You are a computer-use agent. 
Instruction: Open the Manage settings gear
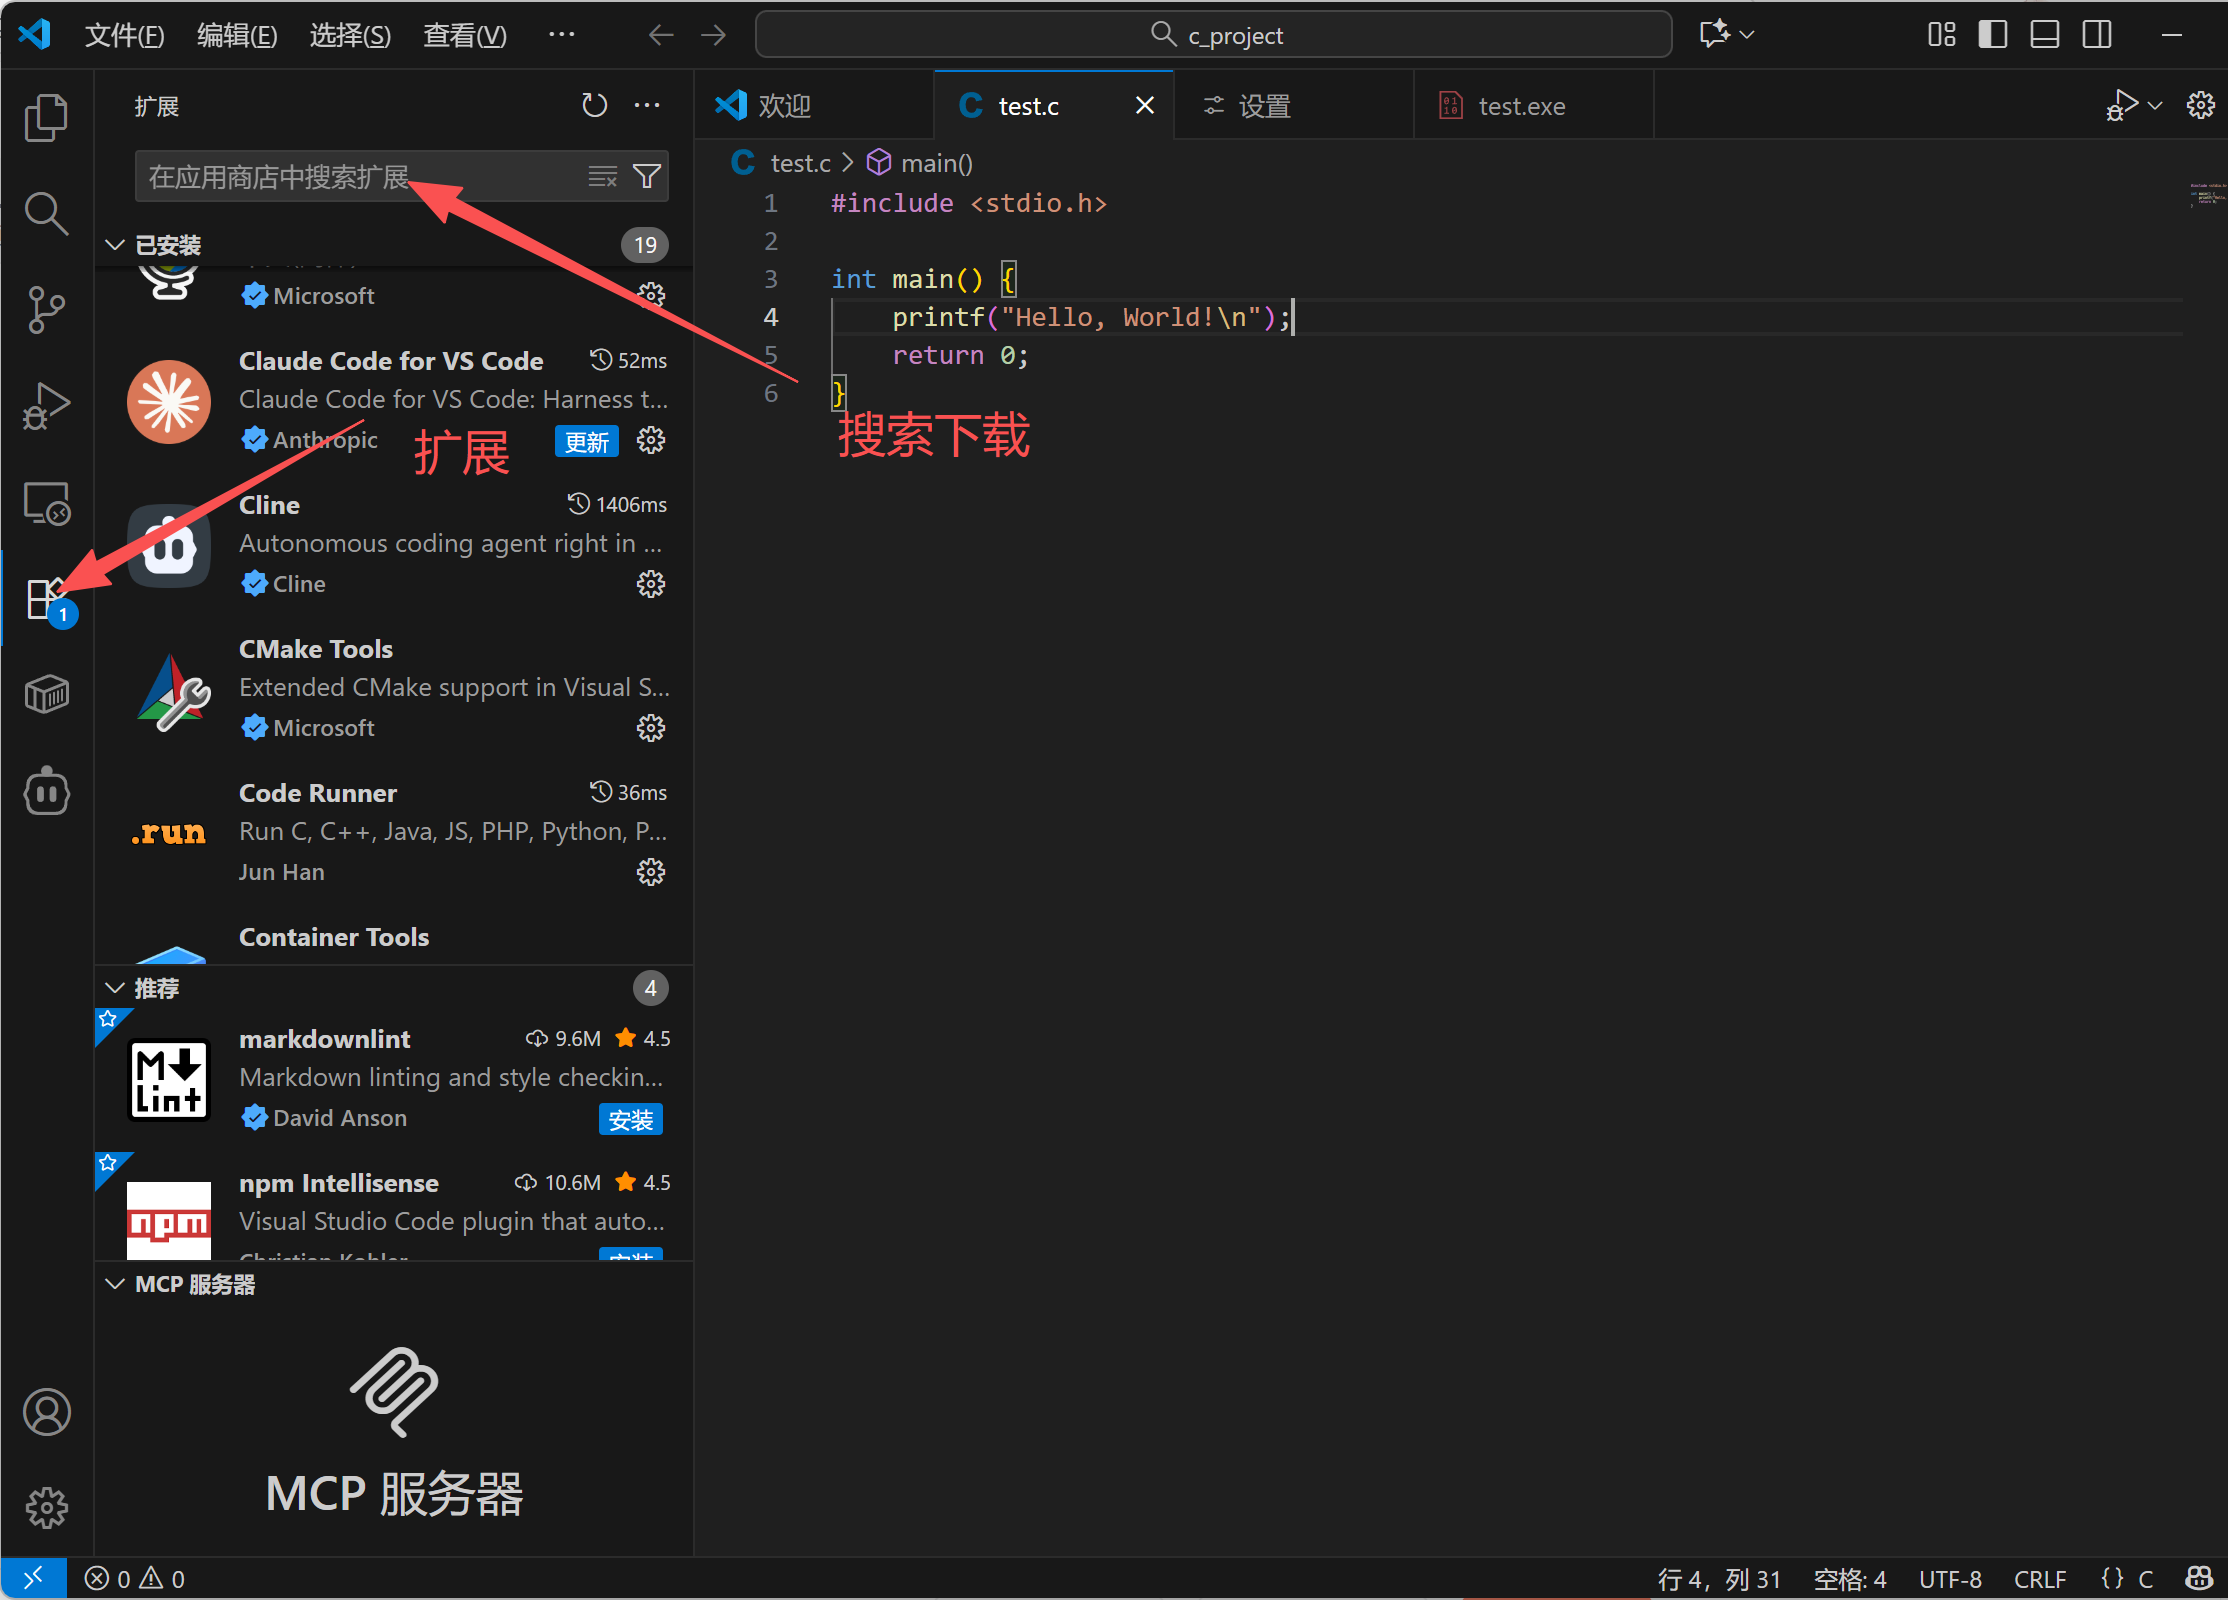click(46, 1508)
